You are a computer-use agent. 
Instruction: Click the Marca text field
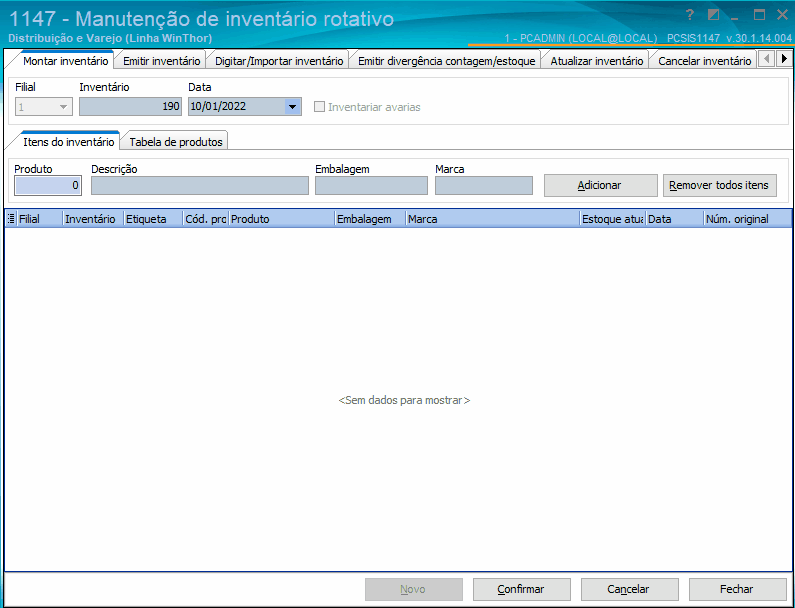pyautogui.click(x=484, y=186)
